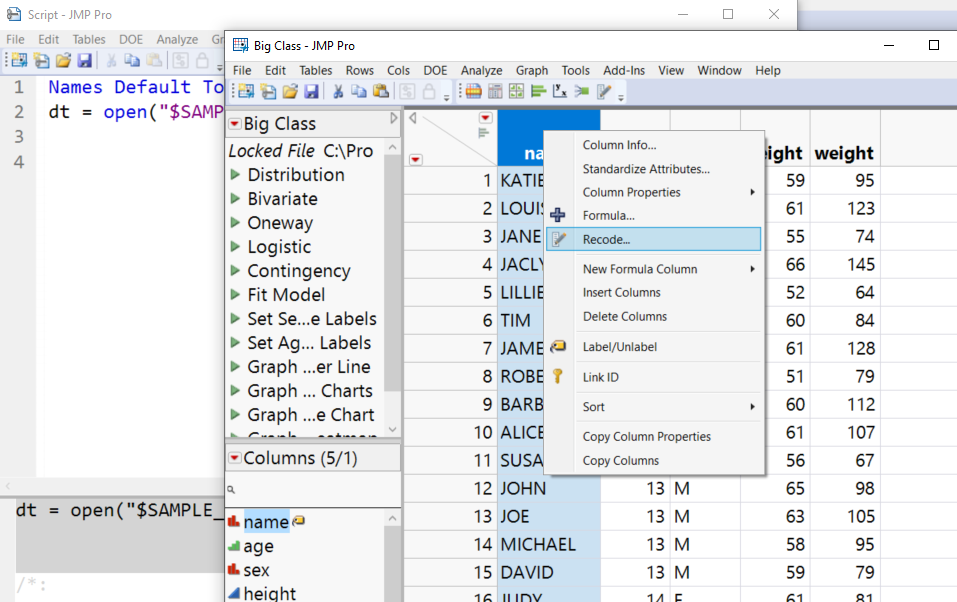This screenshot has height=602, width=957.
Task: Run the Oneway table script
Action: coord(235,222)
